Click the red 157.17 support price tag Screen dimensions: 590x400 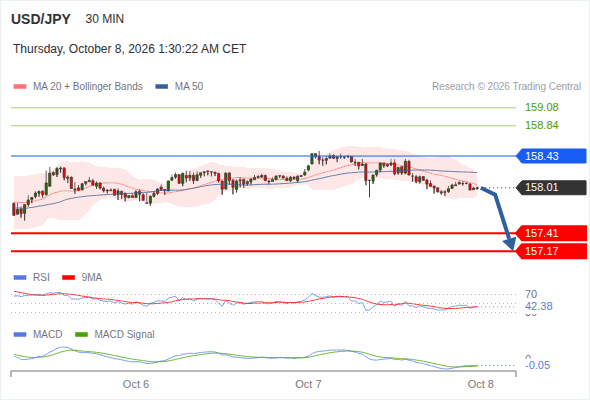tap(551, 251)
